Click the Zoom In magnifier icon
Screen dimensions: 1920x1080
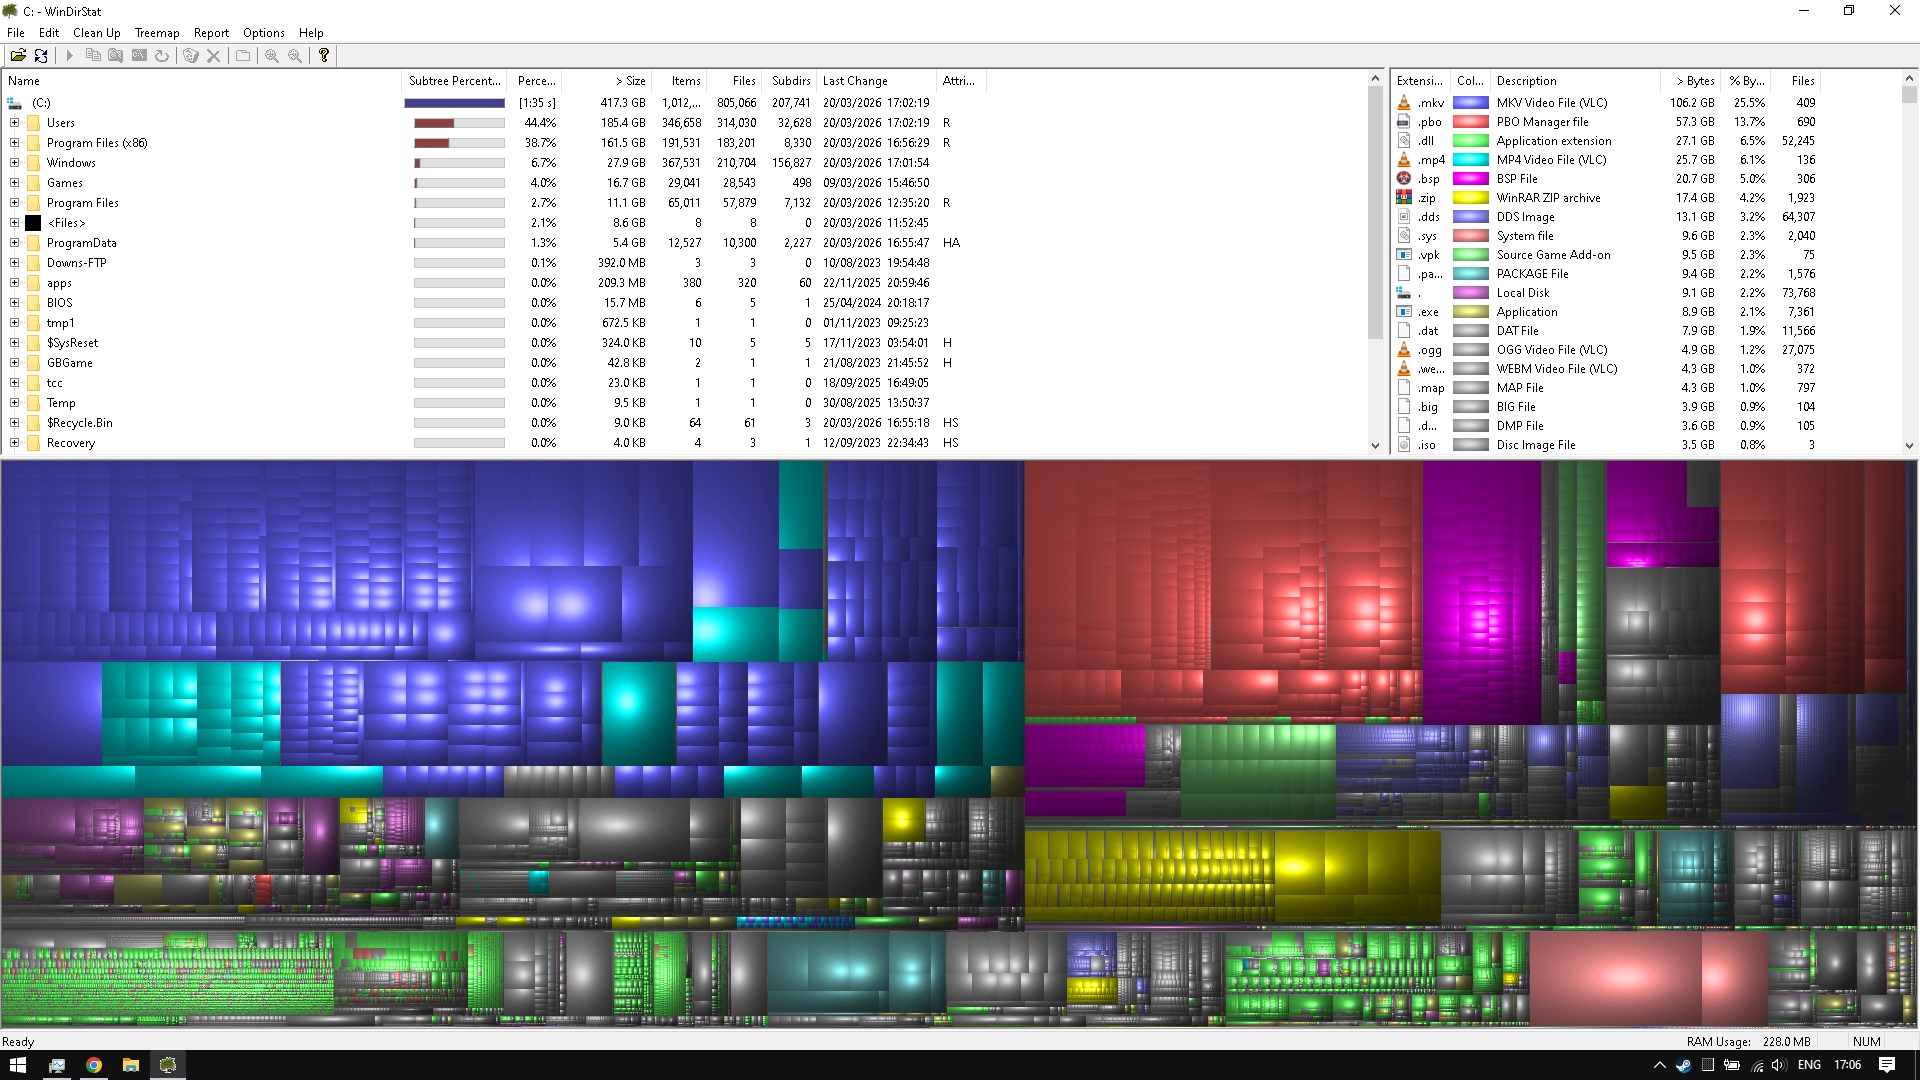(272, 56)
